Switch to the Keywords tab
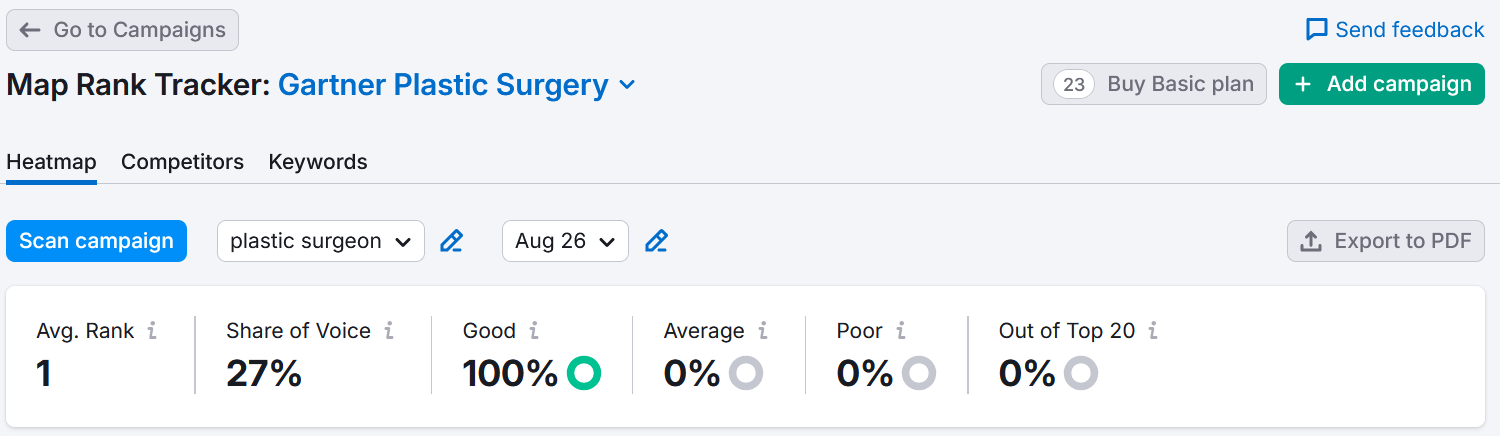The image size is (1500, 436). (x=318, y=162)
